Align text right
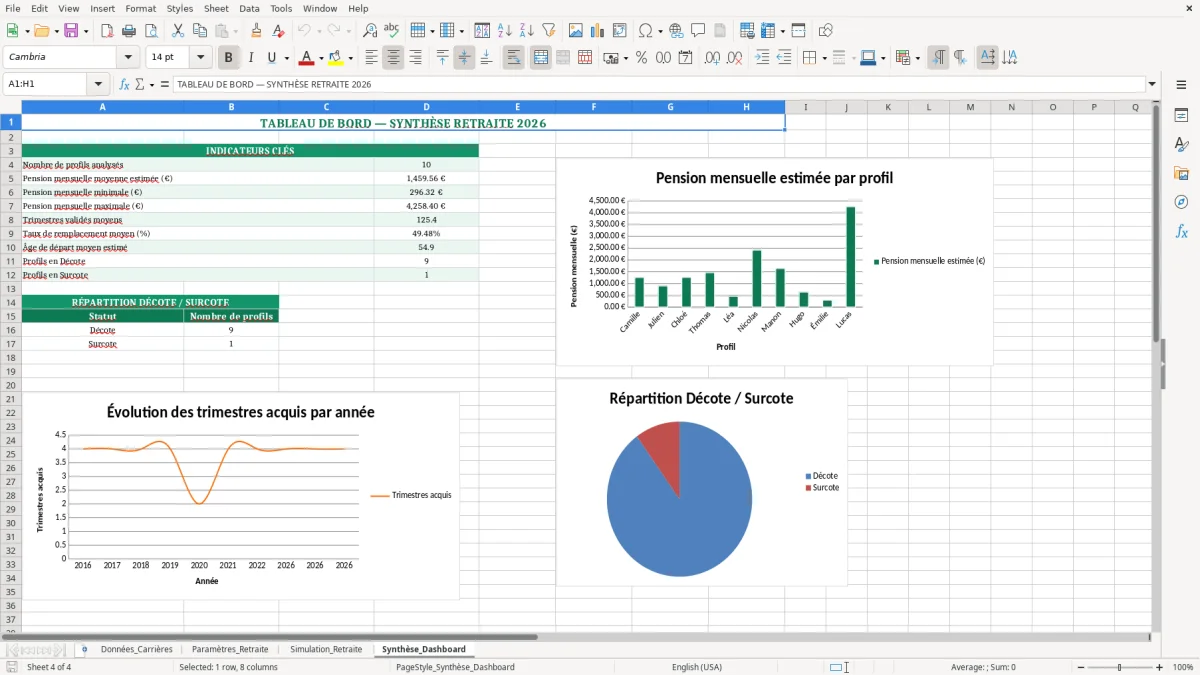Image resolution: width=1200 pixels, height=675 pixels. click(415, 58)
